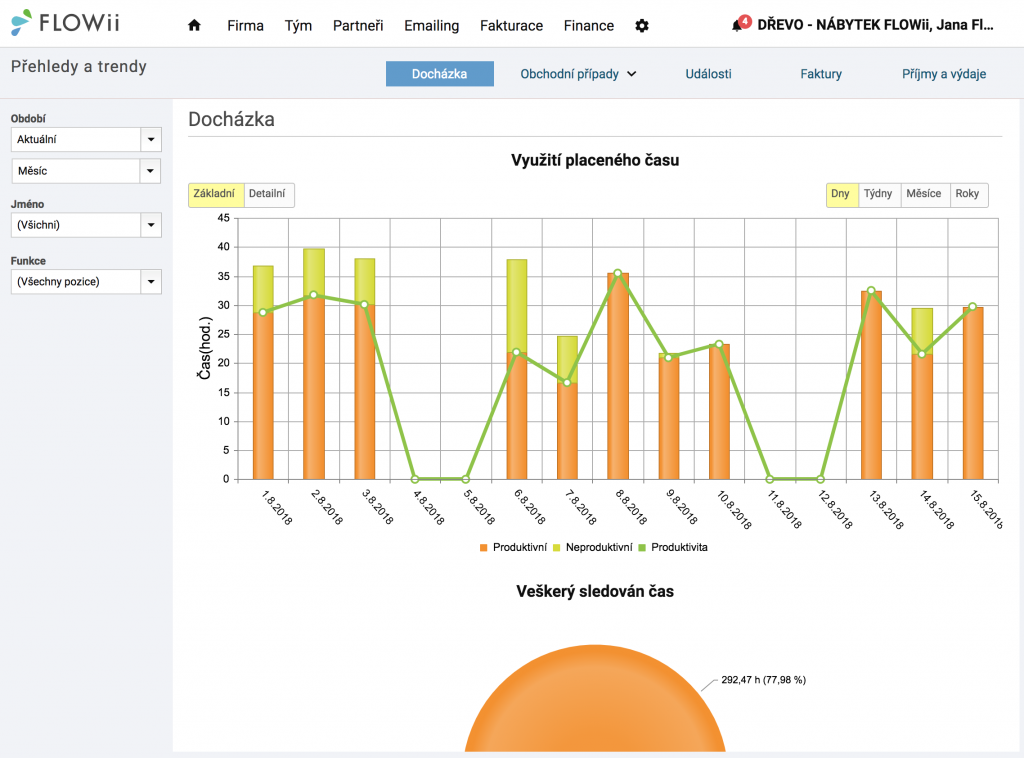
Task: Switch chart to Detailní view
Action: pyautogui.click(x=268, y=195)
